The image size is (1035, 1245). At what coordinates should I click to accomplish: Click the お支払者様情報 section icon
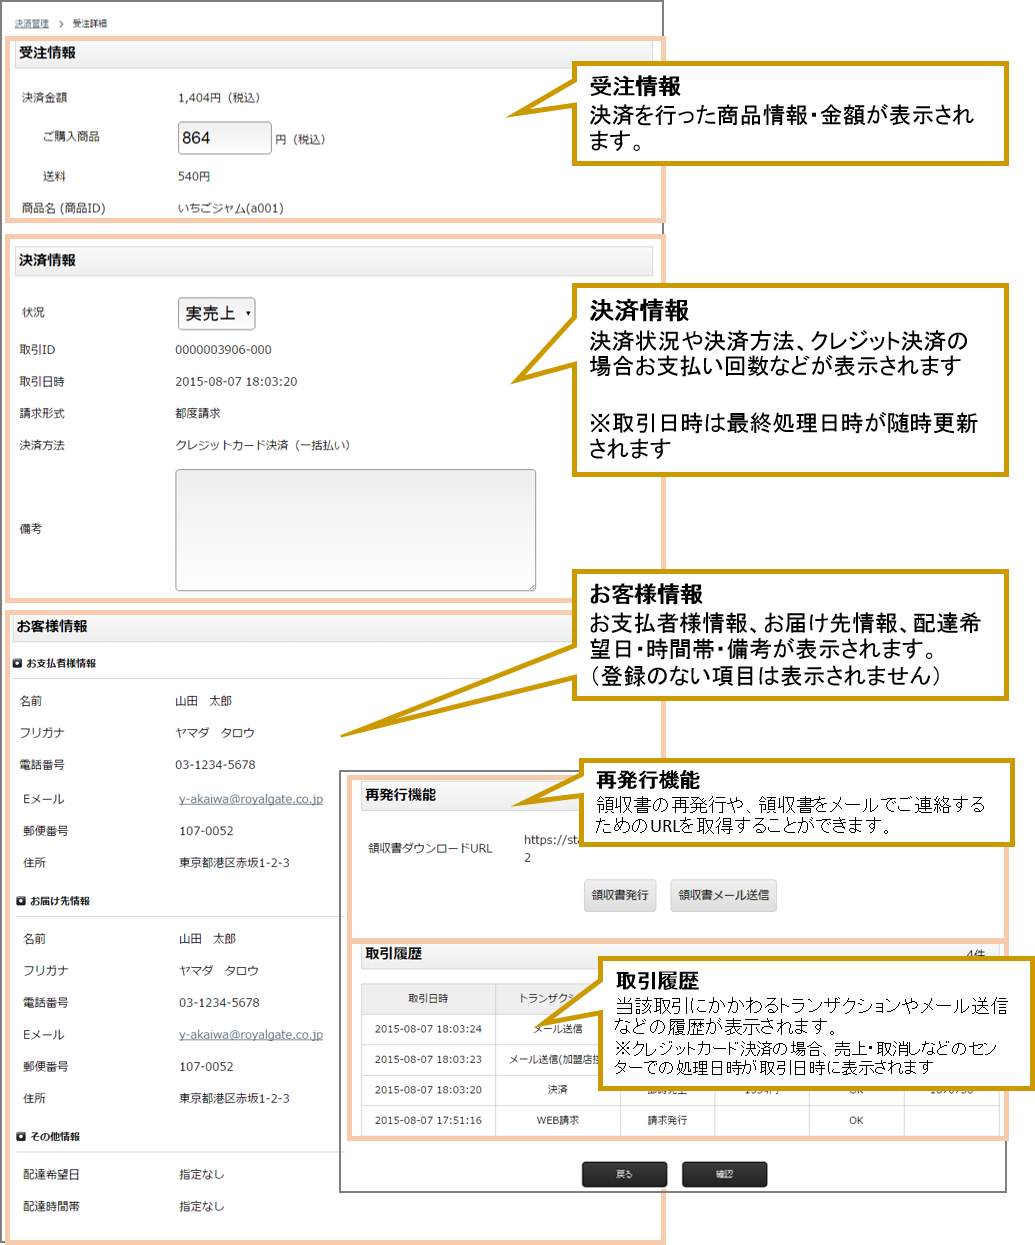click(17, 663)
